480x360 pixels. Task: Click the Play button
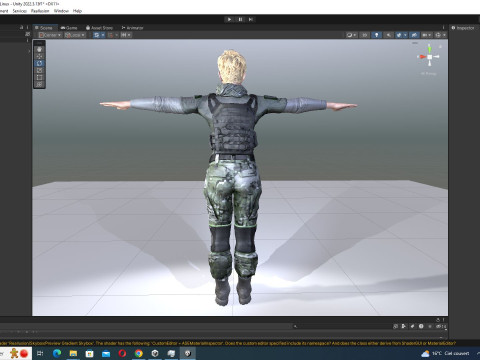click(229, 19)
